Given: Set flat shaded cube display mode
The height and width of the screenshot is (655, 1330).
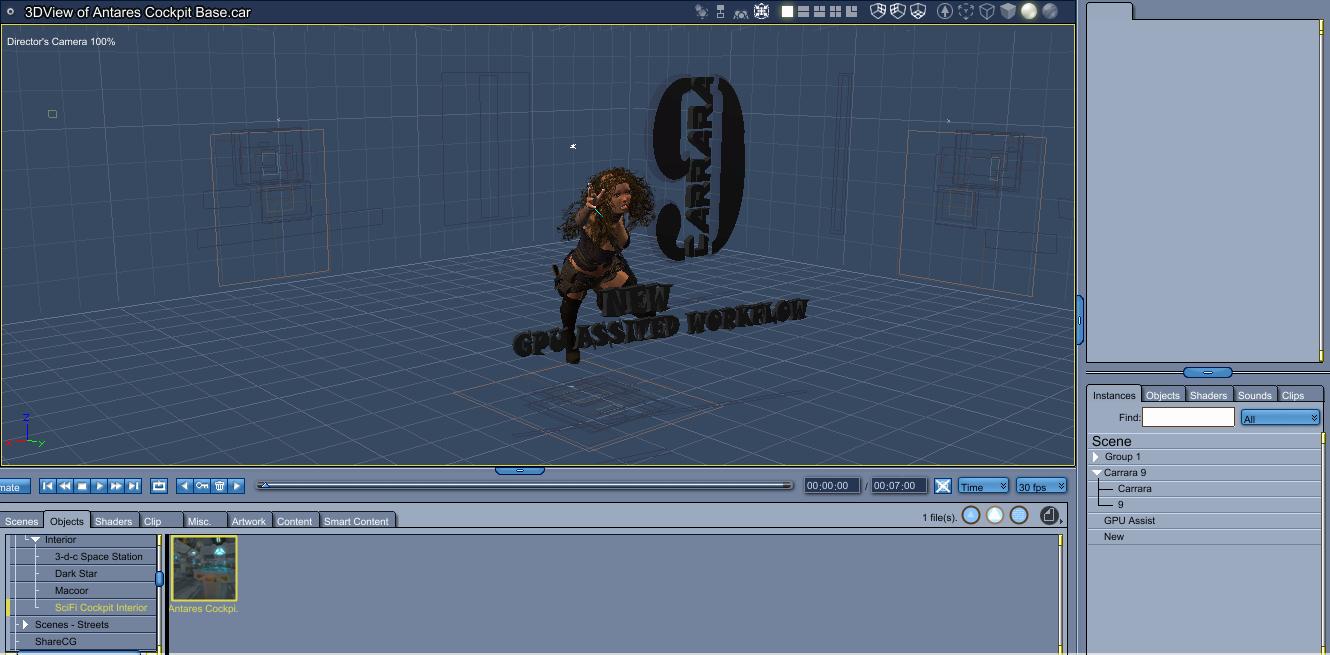Looking at the screenshot, I should [1008, 12].
